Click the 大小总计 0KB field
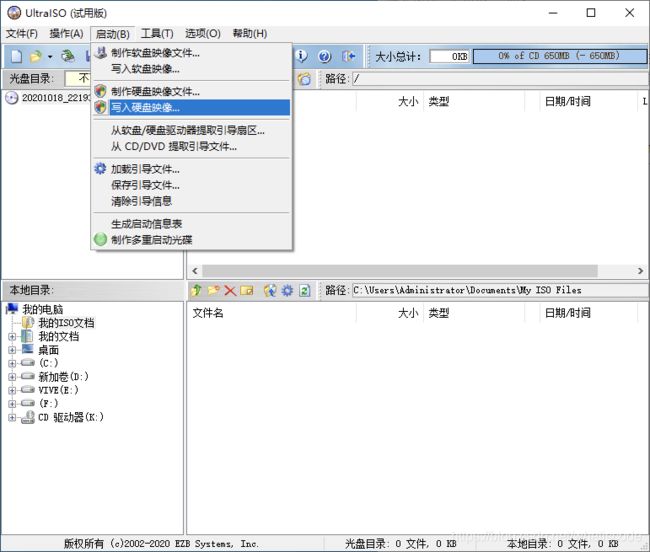650x552 pixels. [x=450, y=56]
